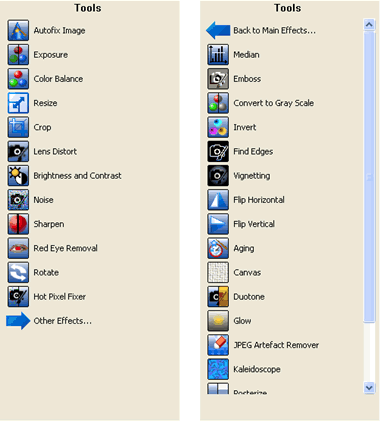Click the JPEG Artefact Remover label
The width and height of the screenshot is (380, 422).
click(276, 345)
